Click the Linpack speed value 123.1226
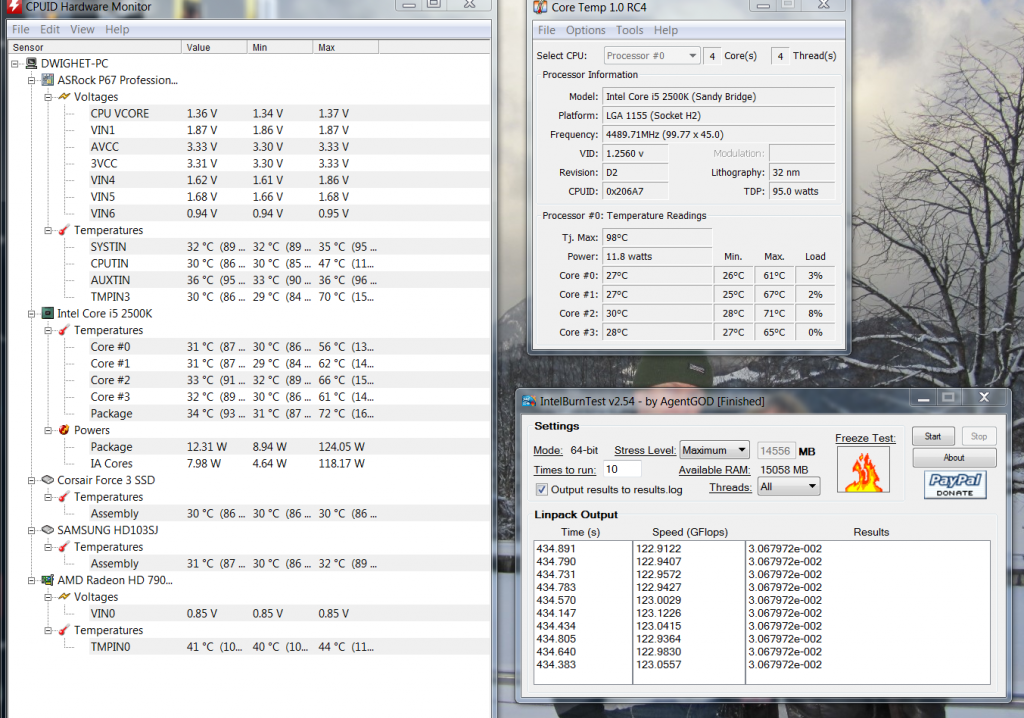Viewport: 1024px width, 718px height. [658, 613]
